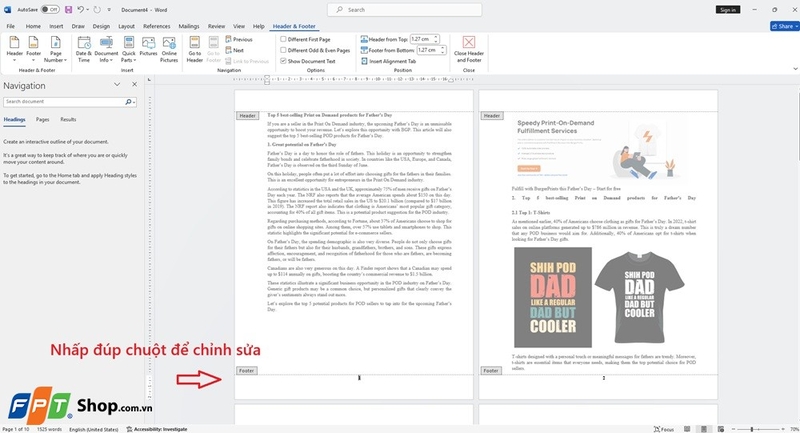The height and width of the screenshot is (433, 800).
Task: Open the Share button
Action: coord(785,26)
